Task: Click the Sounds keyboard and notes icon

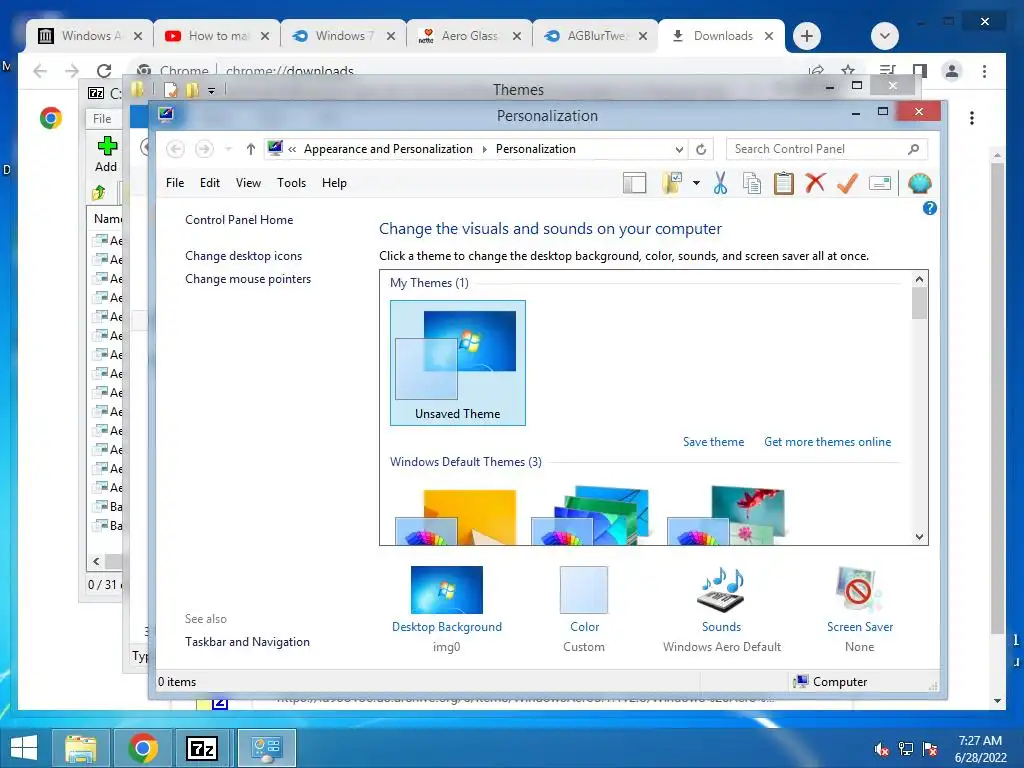Action: pyautogui.click(x=721, y=590)
